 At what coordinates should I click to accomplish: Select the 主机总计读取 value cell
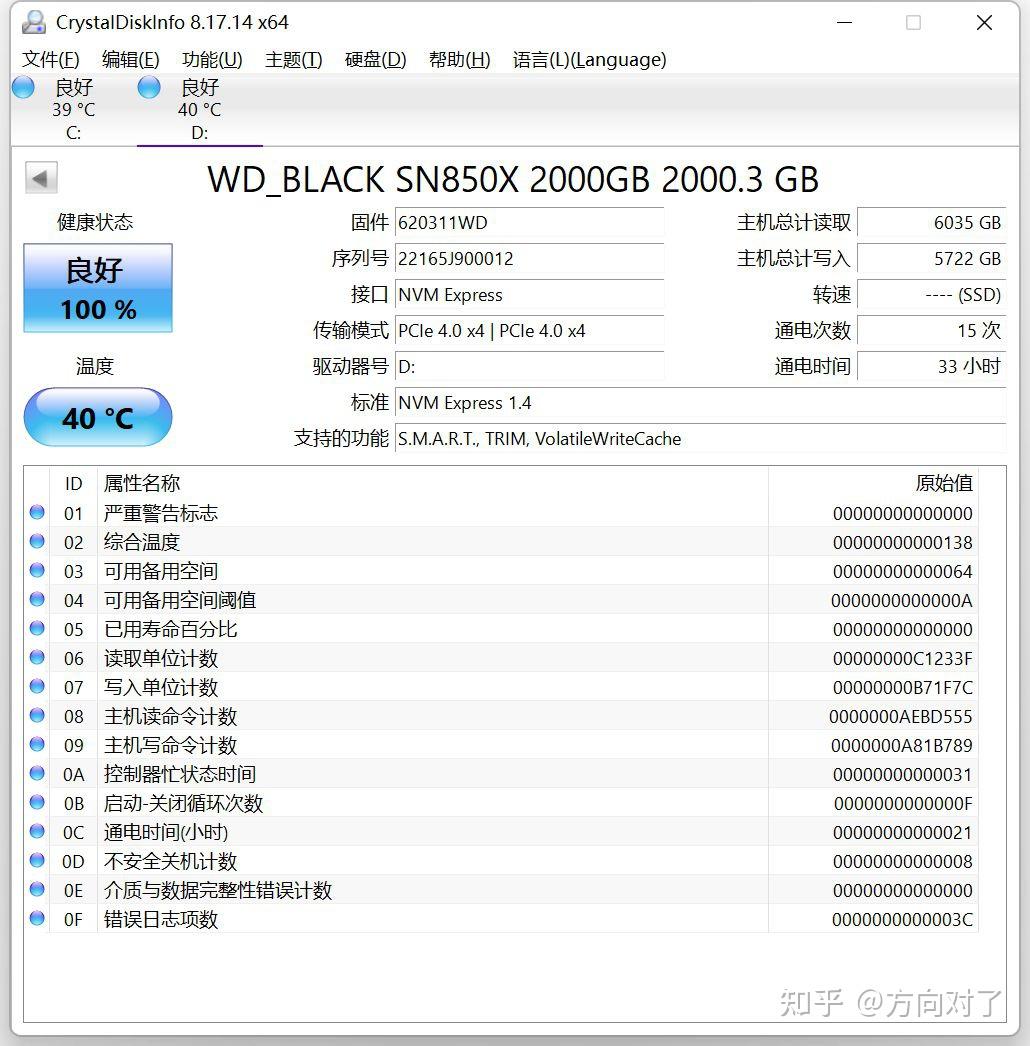click(930, 222)
